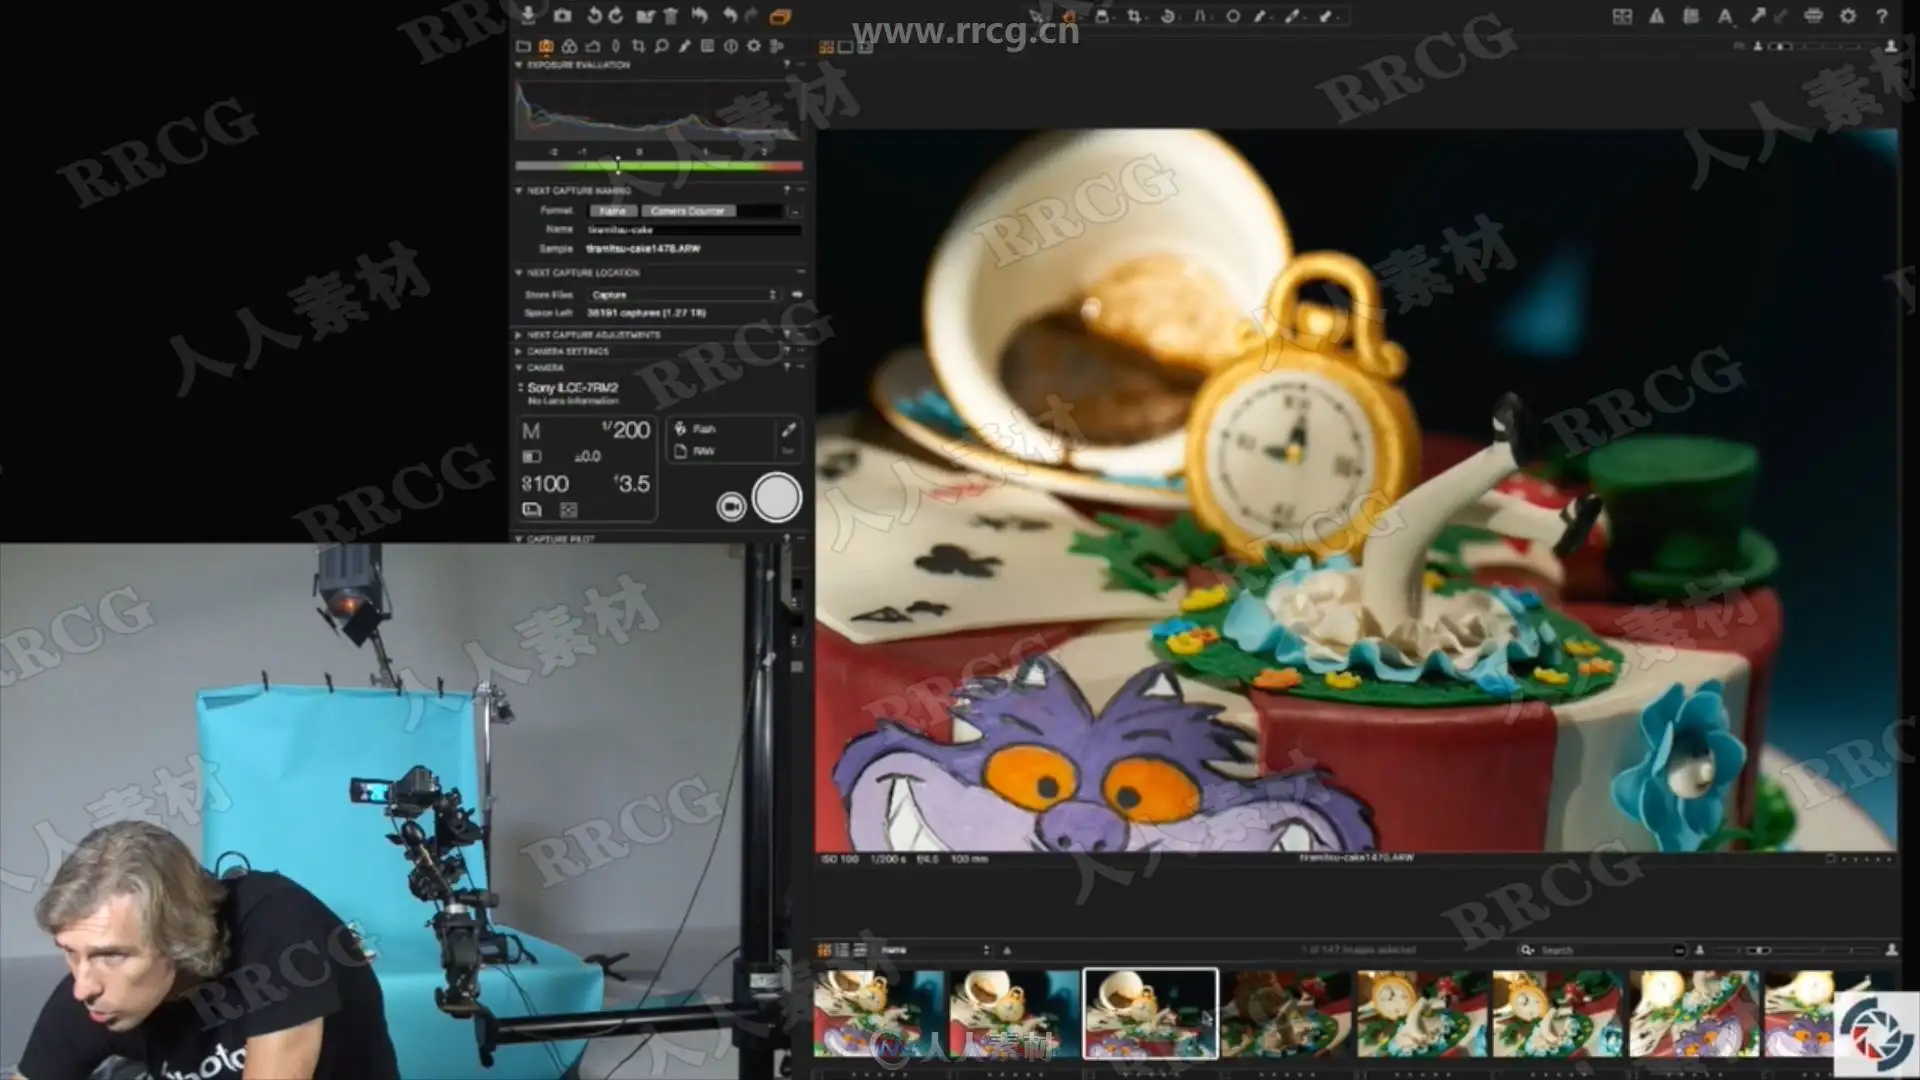The width and height of the screenshot is (1920, 1080).
Task: Open the Print icon in top toolbar
Action: pyautogui.click(x=1813, y=16)
